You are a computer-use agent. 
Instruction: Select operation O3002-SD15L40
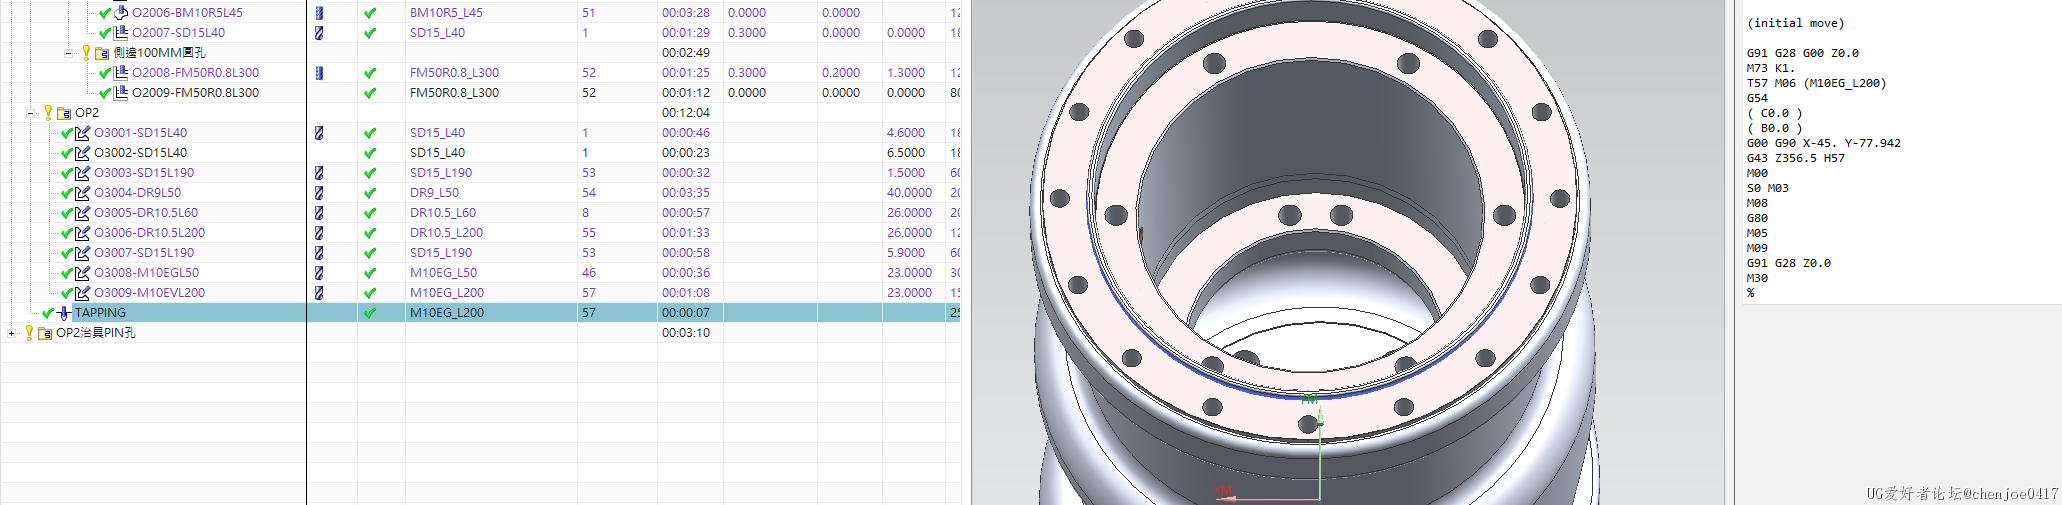click(x=140, y=153)
